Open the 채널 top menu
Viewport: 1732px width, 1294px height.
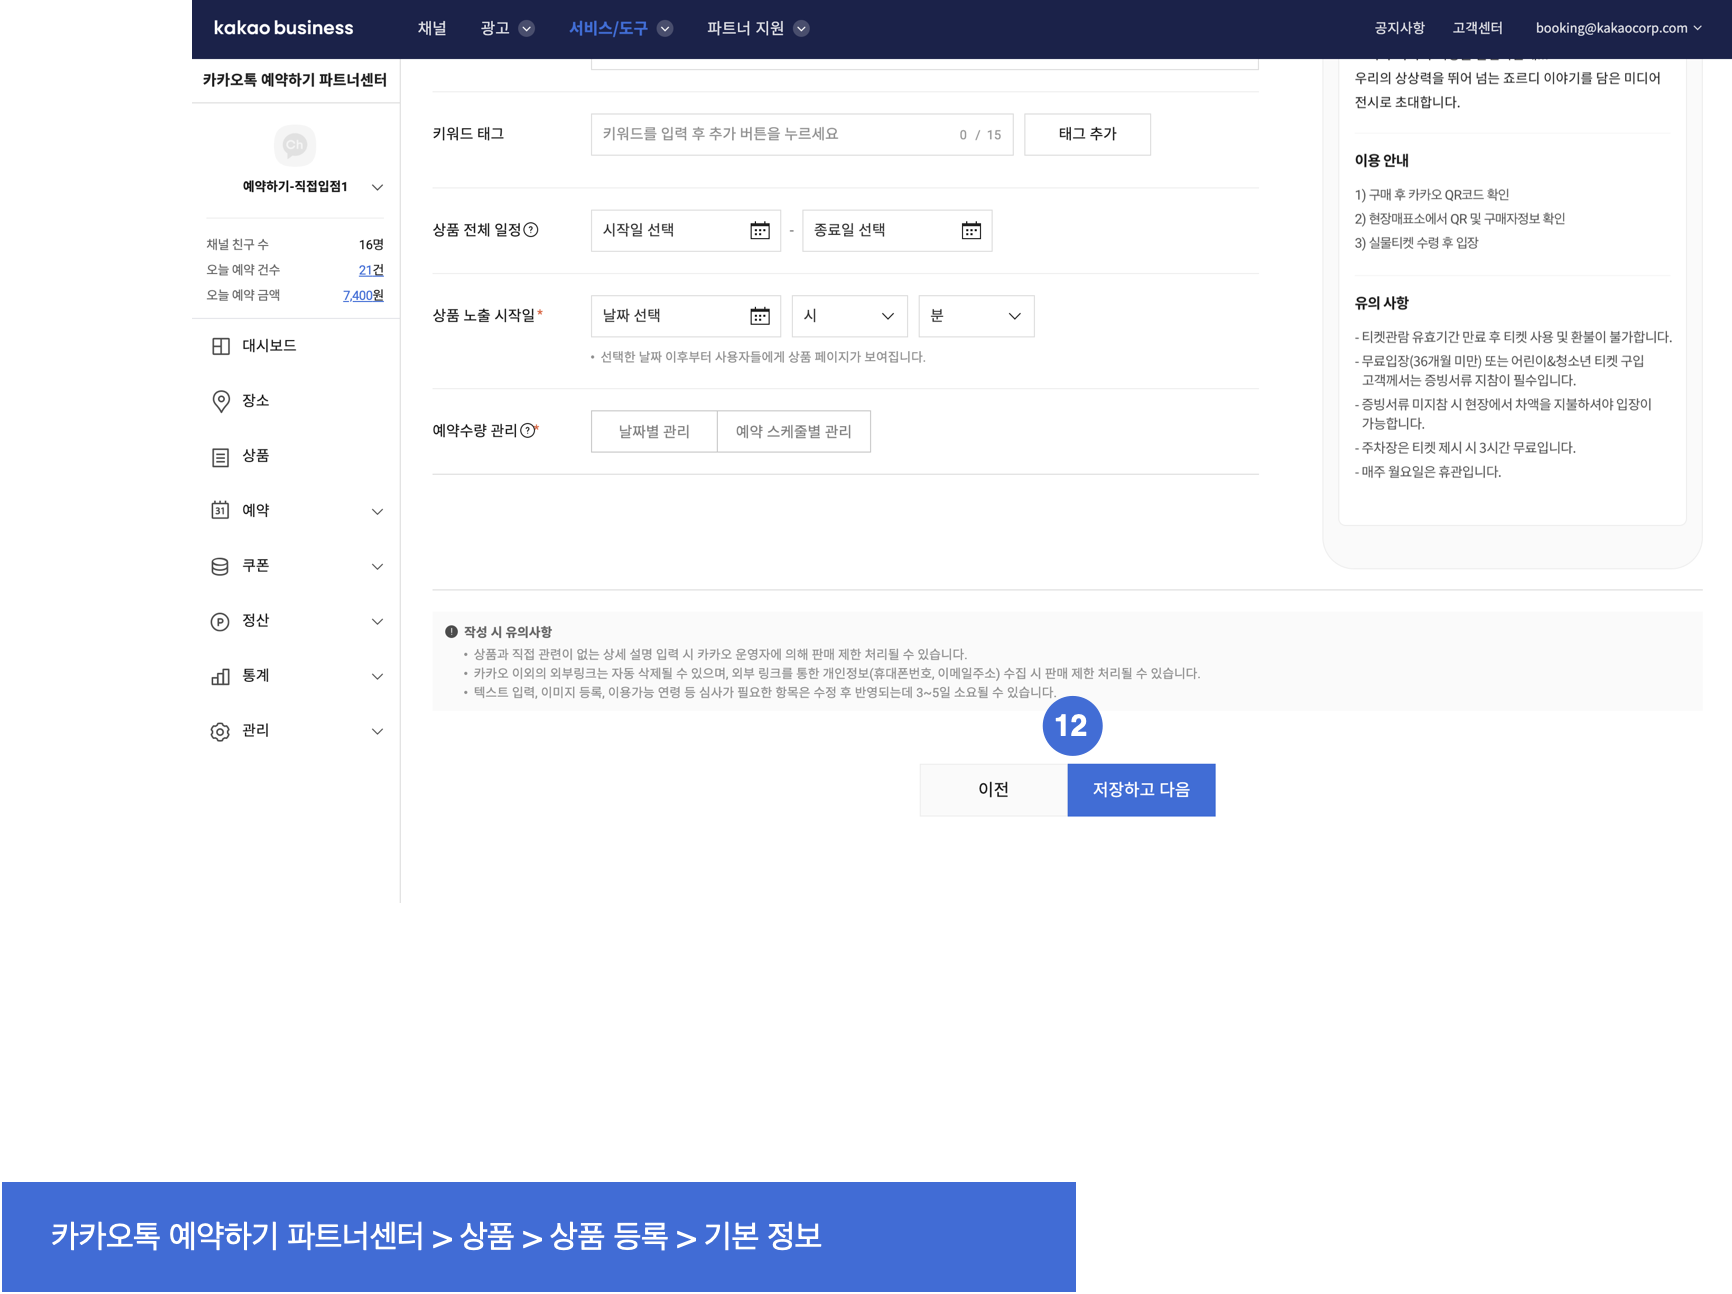click(x=432, y=28)
